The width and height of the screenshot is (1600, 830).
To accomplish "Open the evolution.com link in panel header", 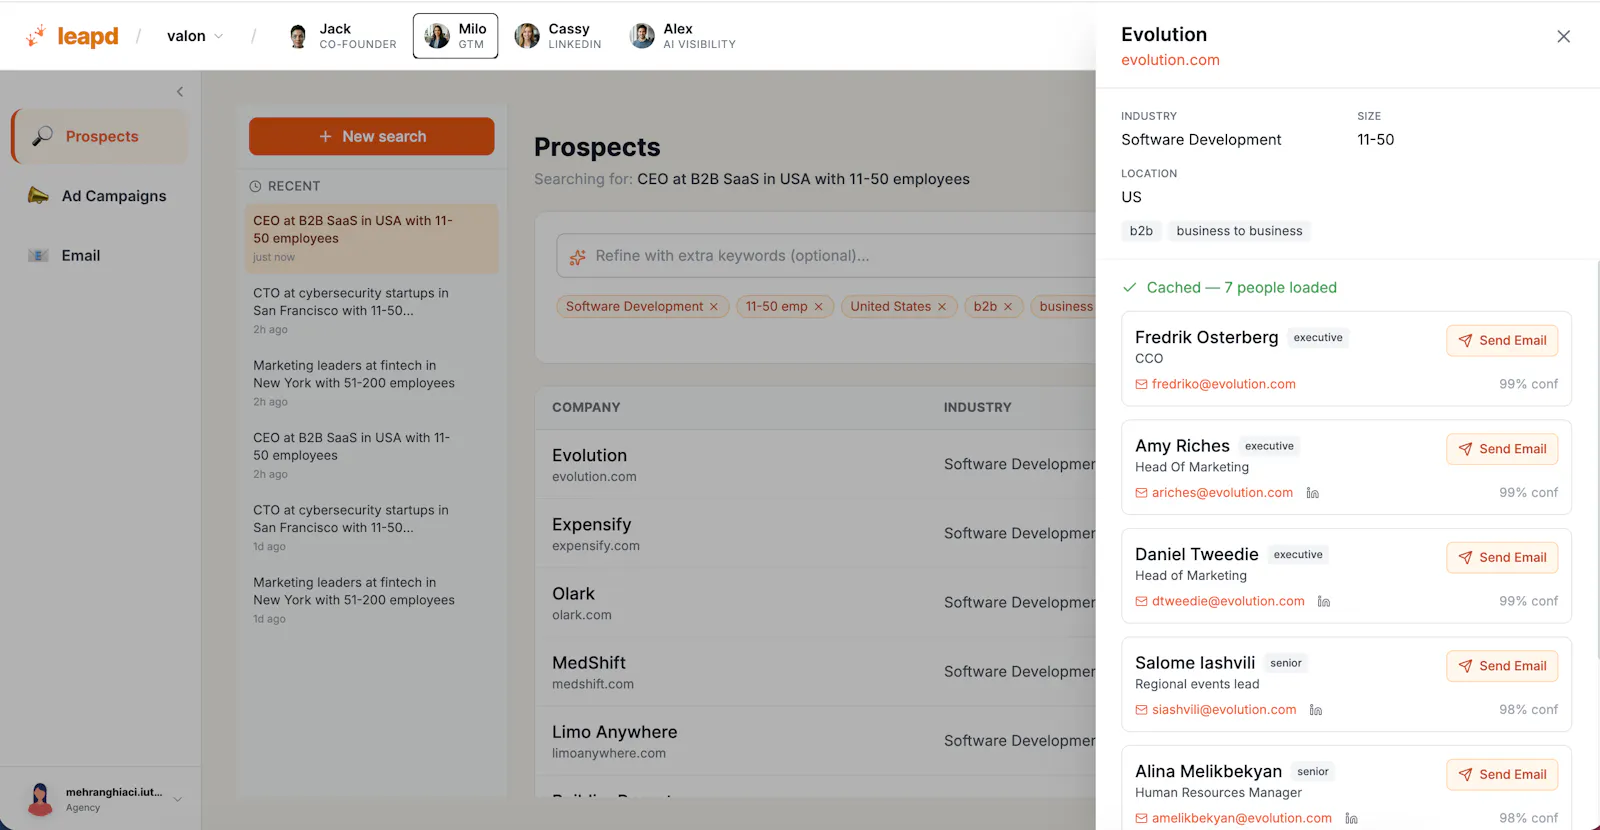I will pos(1170,60).
